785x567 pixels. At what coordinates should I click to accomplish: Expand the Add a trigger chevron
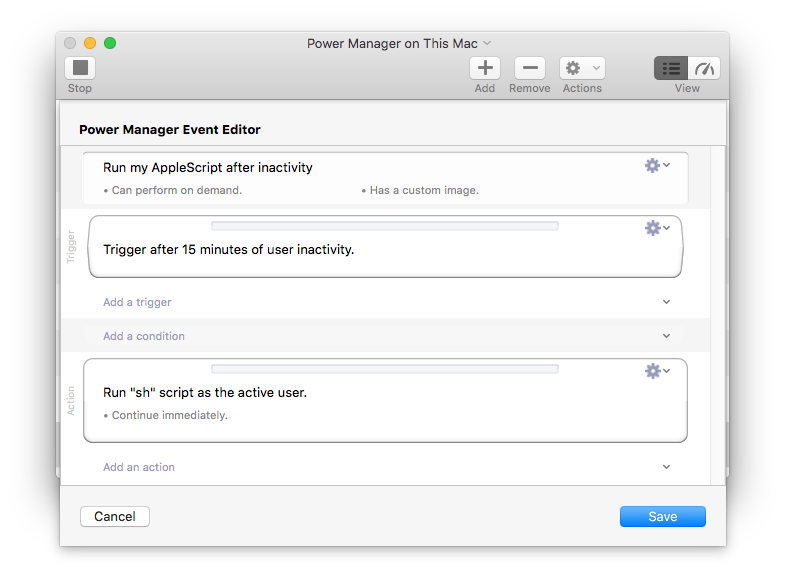pos(666,302)
